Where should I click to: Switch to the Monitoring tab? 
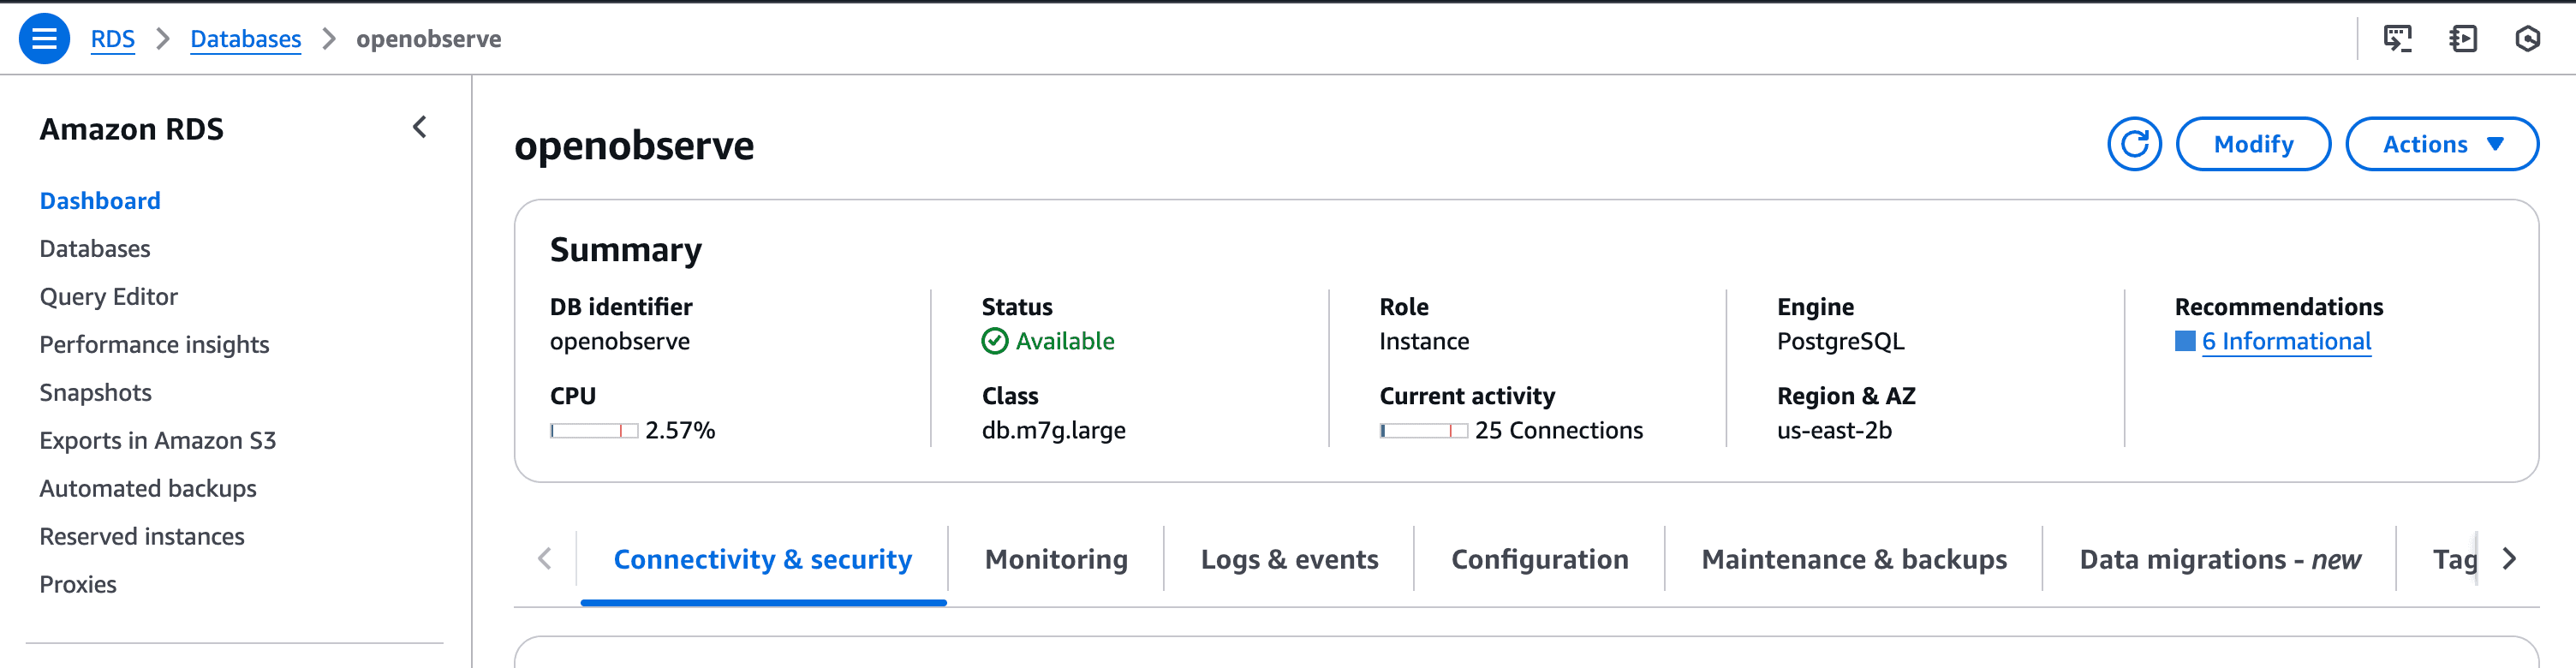click(x=1056, y=559)
